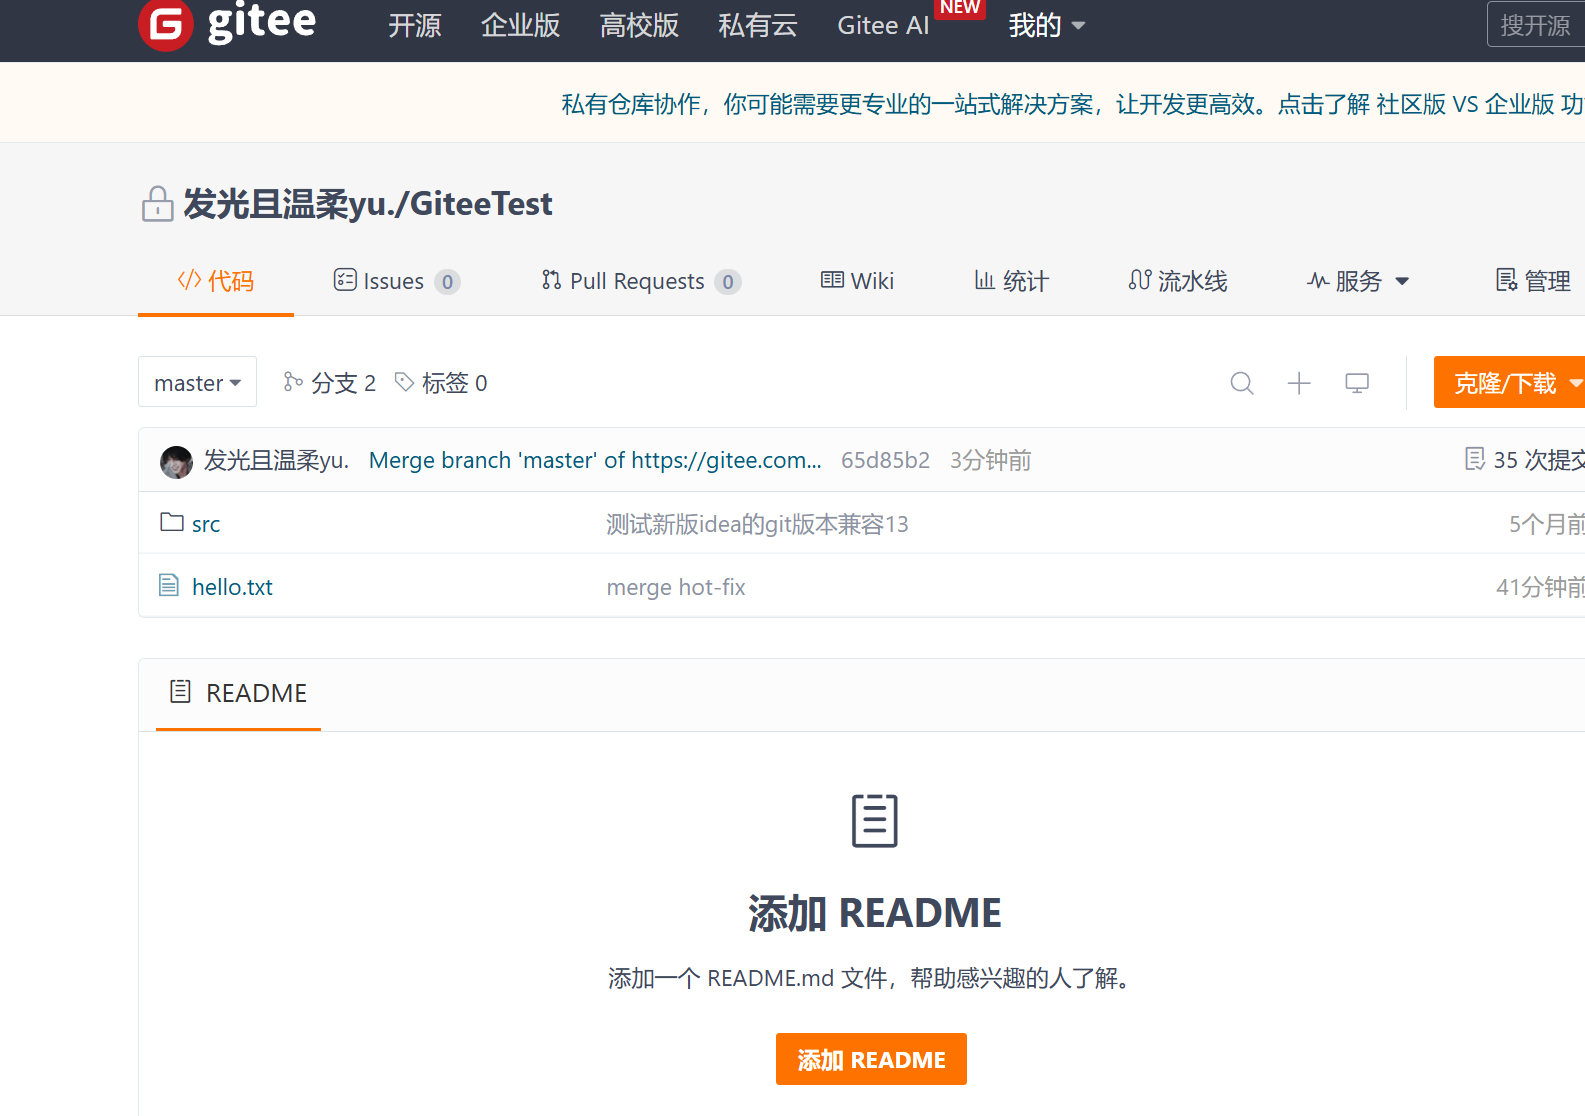Expand the 我的 menu dropdown
The width and height of the screenshot is (1585, 1116).
(1046, 25)
